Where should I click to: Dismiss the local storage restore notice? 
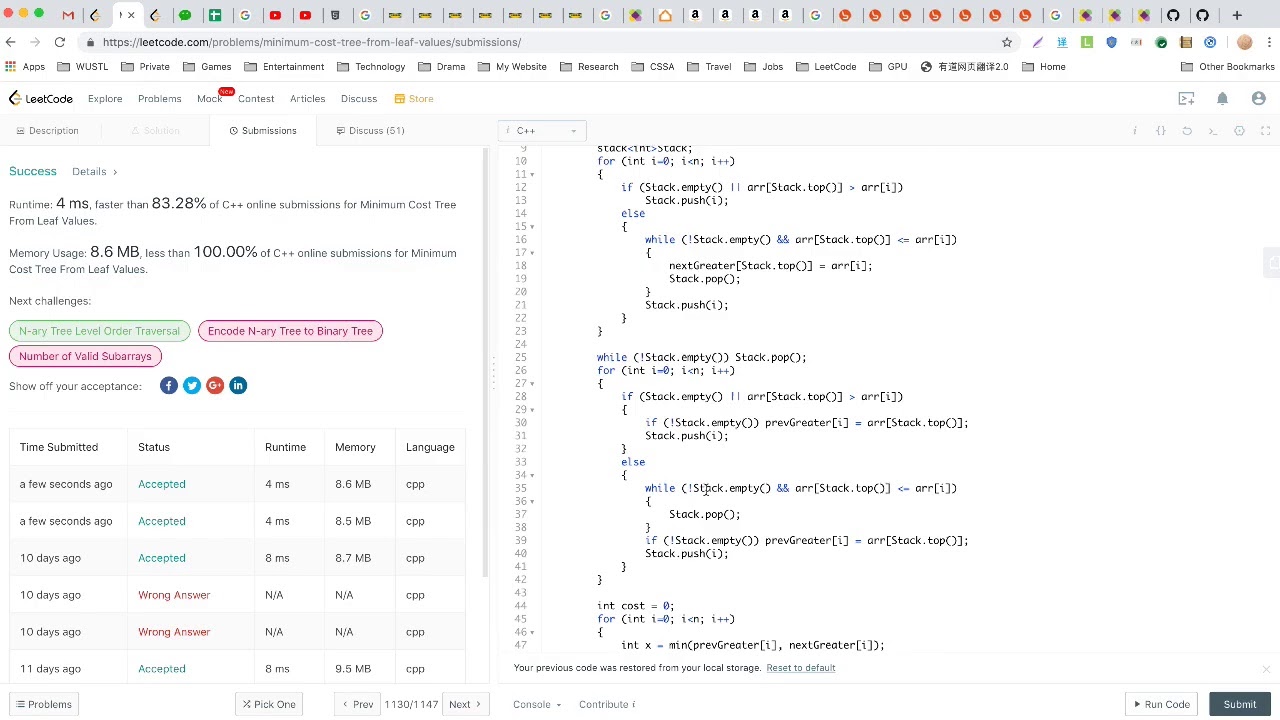[x=1265, y=669]
